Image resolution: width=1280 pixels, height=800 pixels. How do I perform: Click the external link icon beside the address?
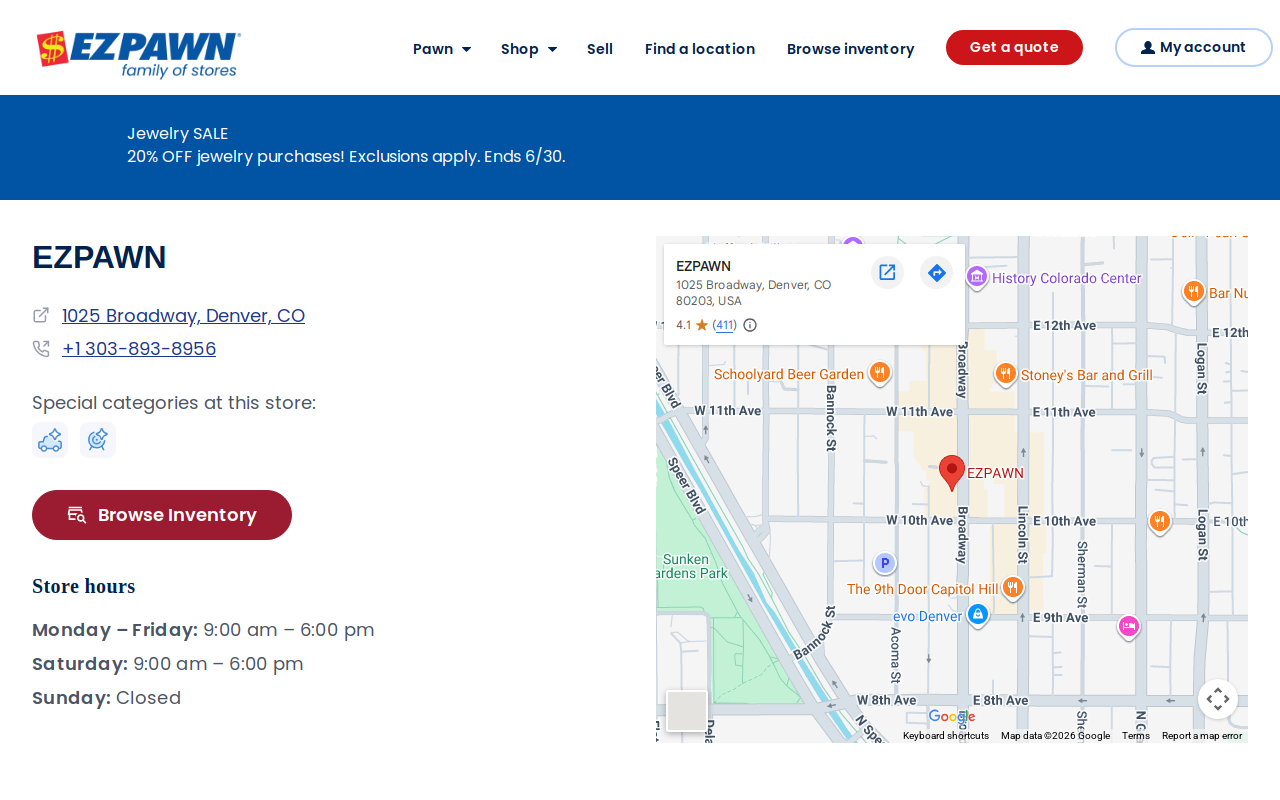pyautogui.click(x=41, y=315)
